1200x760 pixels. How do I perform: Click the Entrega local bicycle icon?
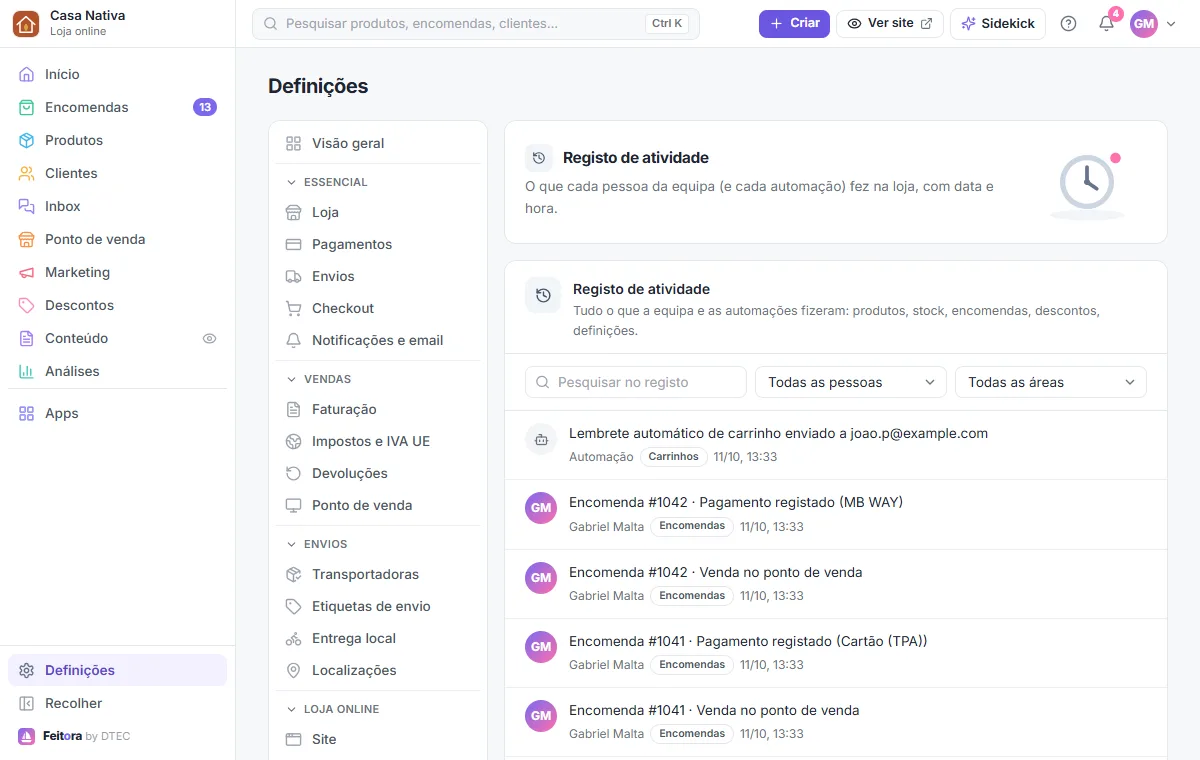(x=293, y=639)
